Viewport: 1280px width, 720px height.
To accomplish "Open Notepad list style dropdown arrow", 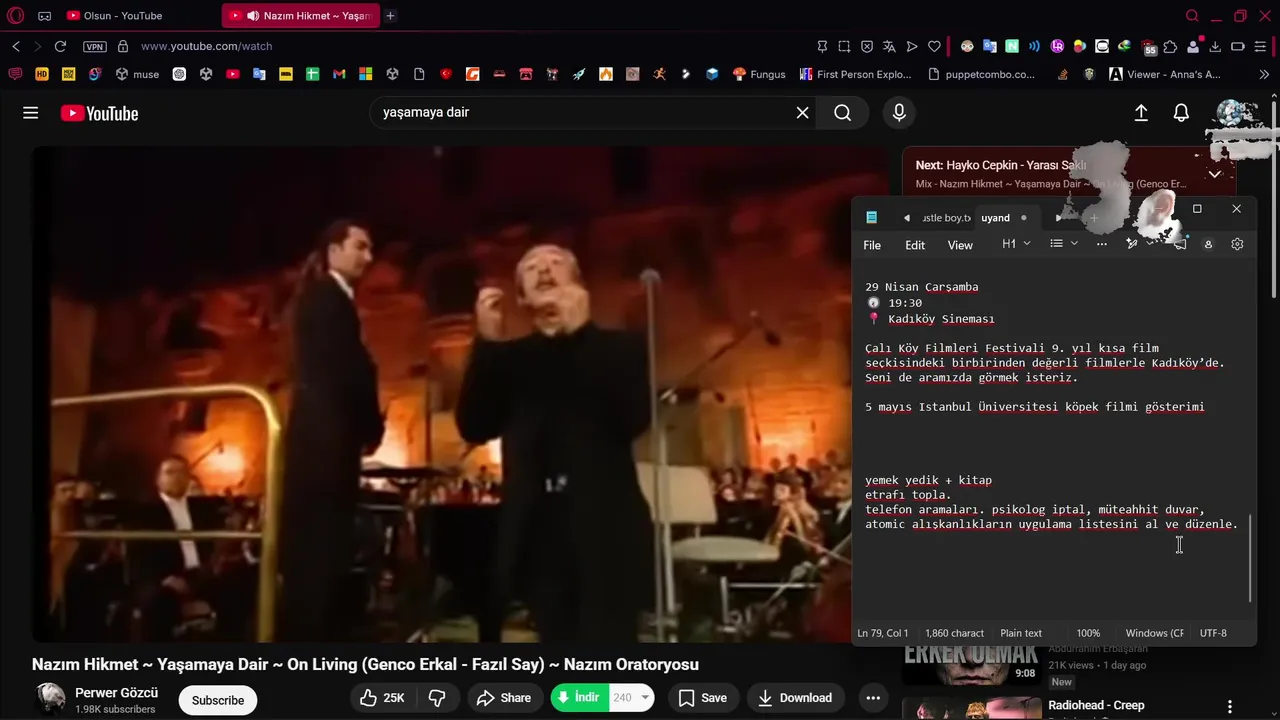I will pyautogui.click(x=1075, y=244).
